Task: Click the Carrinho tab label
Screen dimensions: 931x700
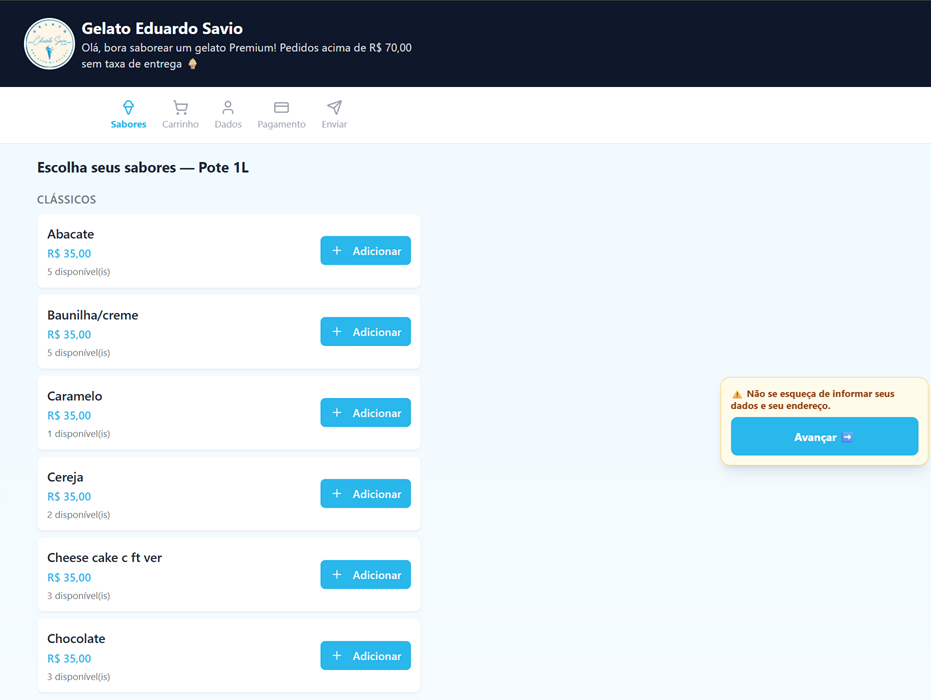Action: pyautogui.click(x=180, y=124)
